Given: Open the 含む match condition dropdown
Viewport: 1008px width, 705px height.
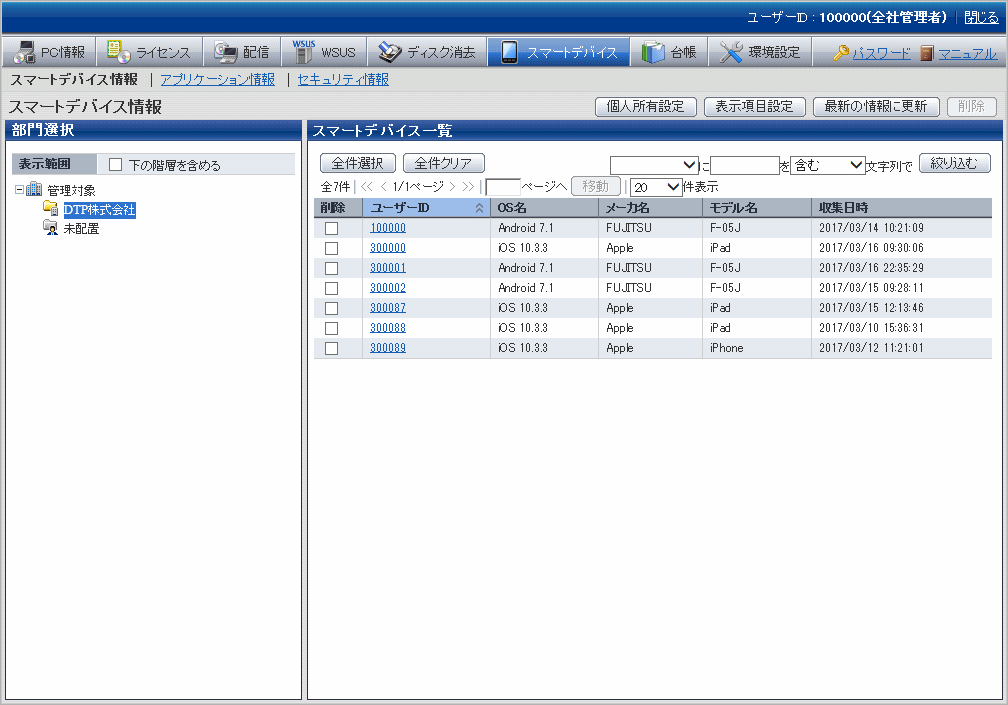Looking at the screenshot, I should coord(827,165).
